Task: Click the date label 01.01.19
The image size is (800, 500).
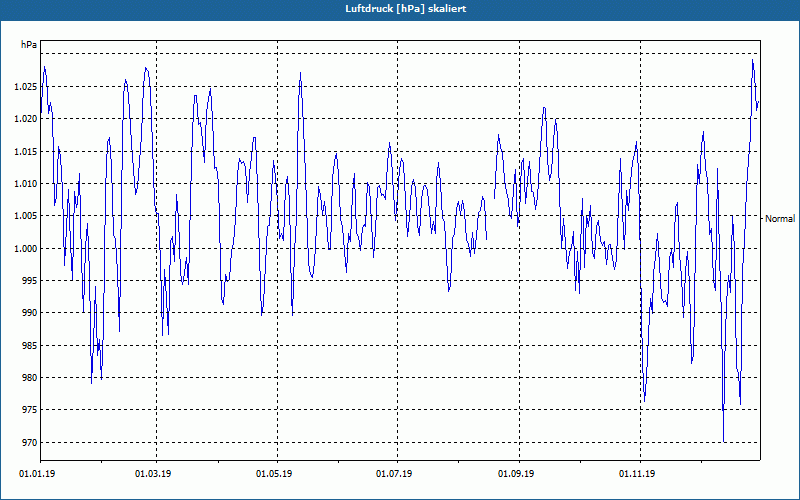Action: [x=37, y=474]
